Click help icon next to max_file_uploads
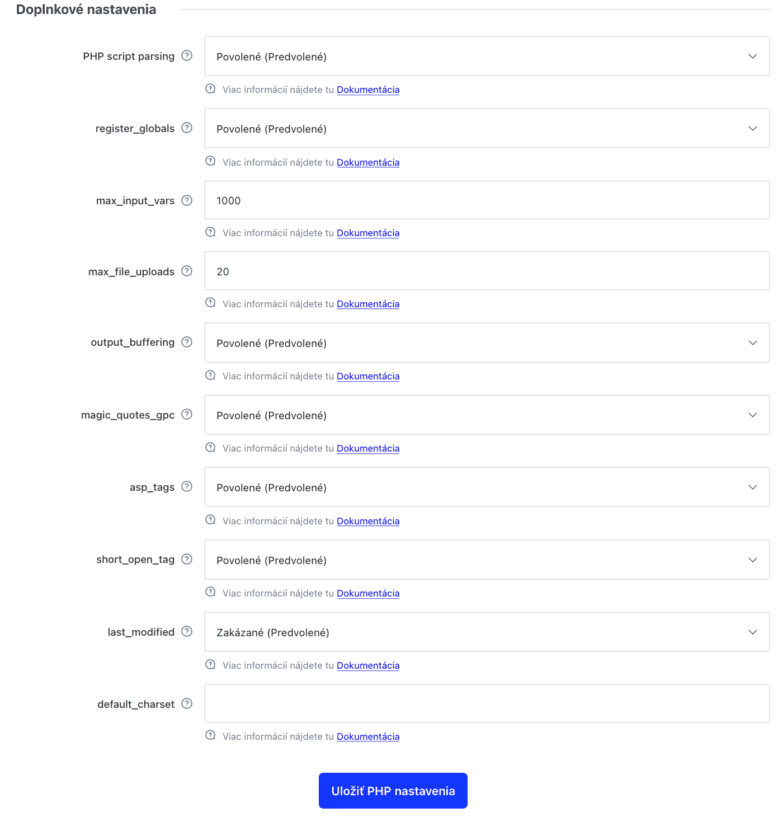Viewport: 783px width, 817px height. click(x=187, y=271)
